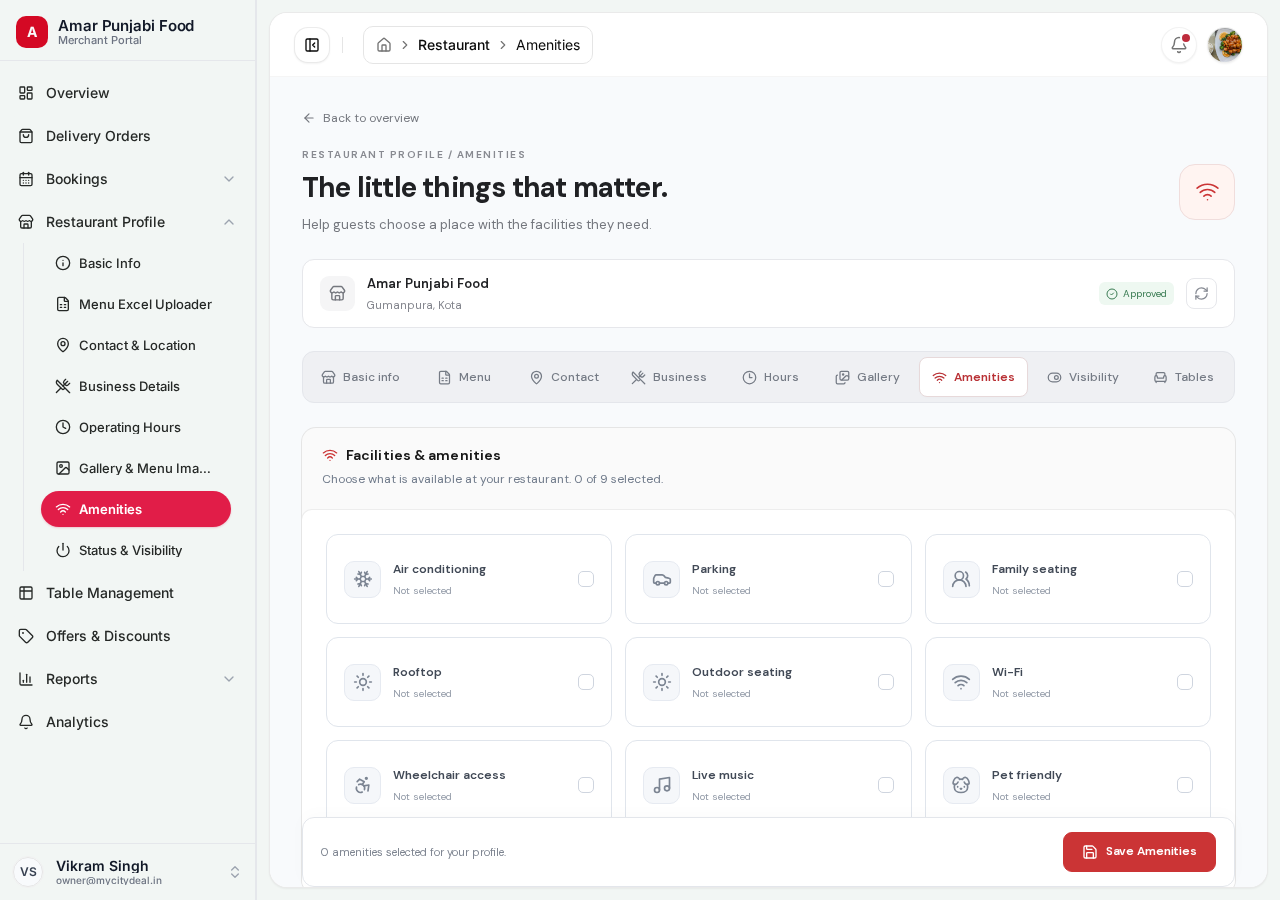The width and height of the screenshot is (1280, 900).
Task: Click the home breadcrumb icon
Action: coord(384,45)
